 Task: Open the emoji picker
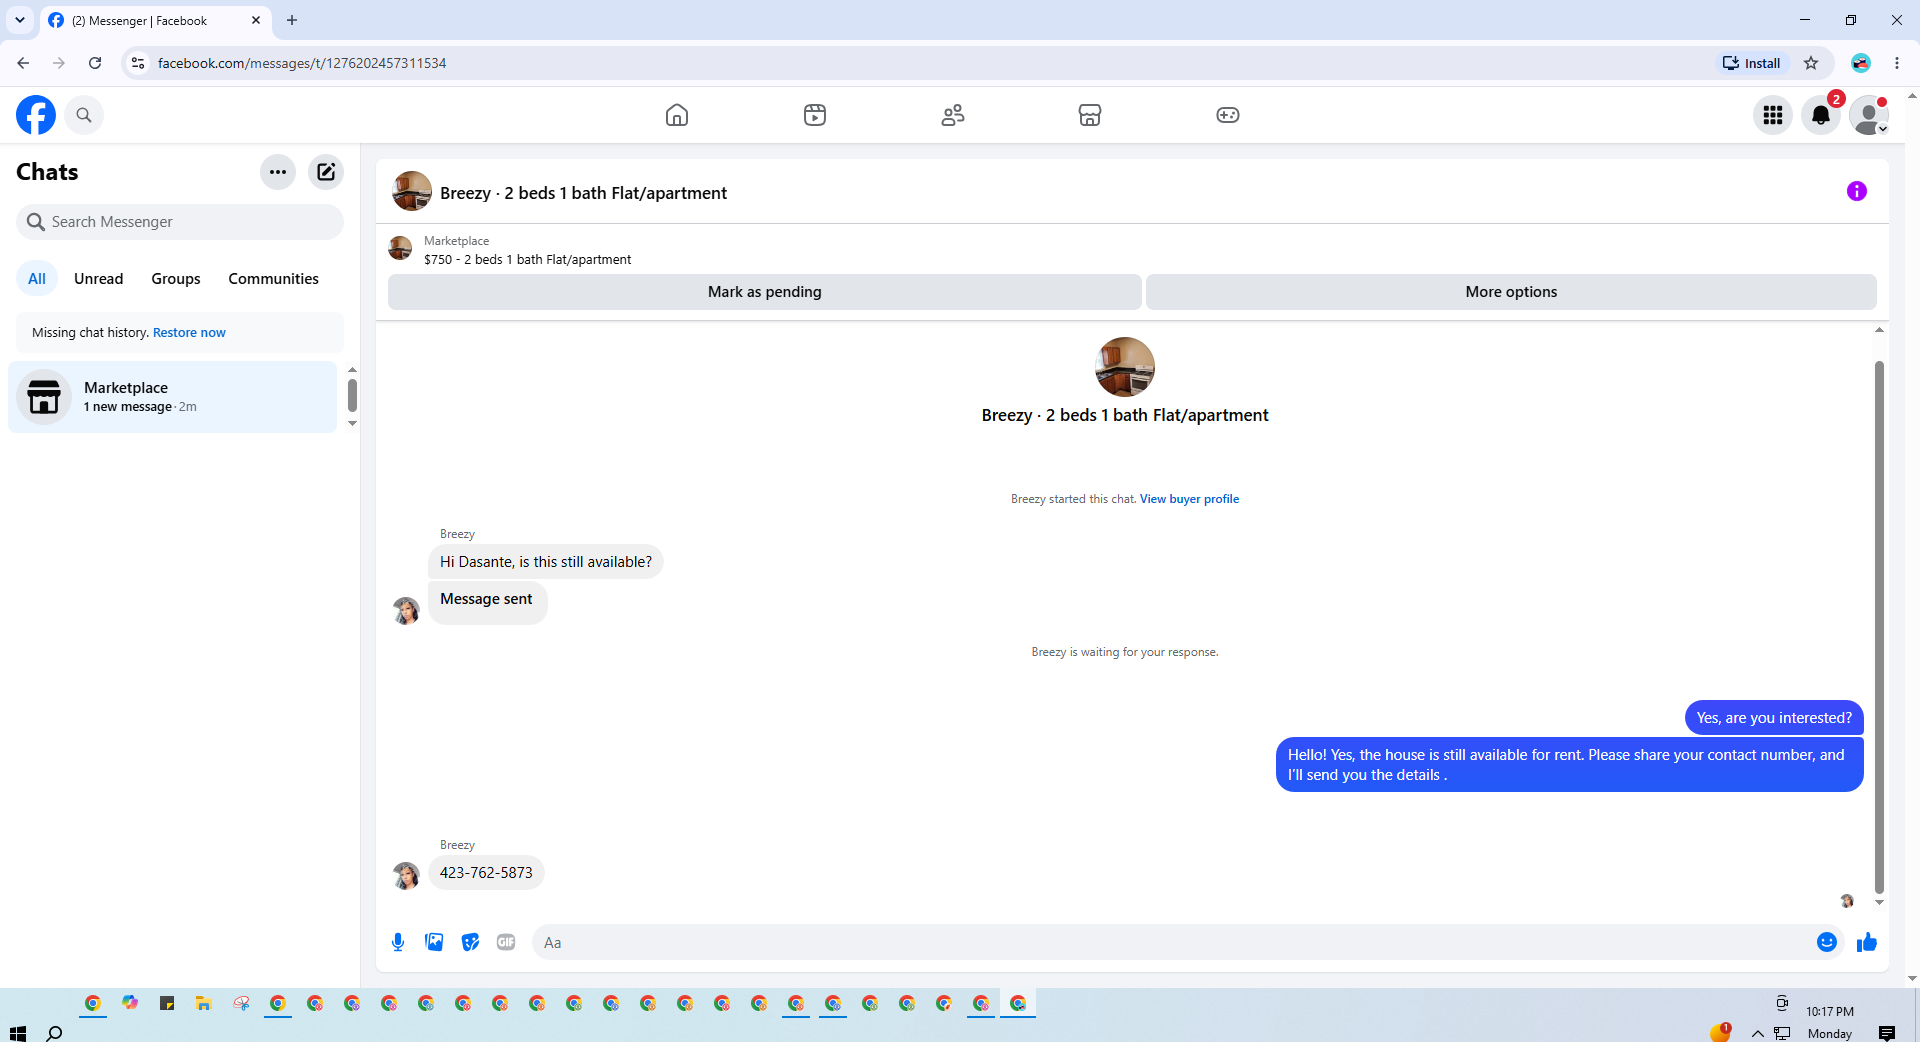[1827, 942]
